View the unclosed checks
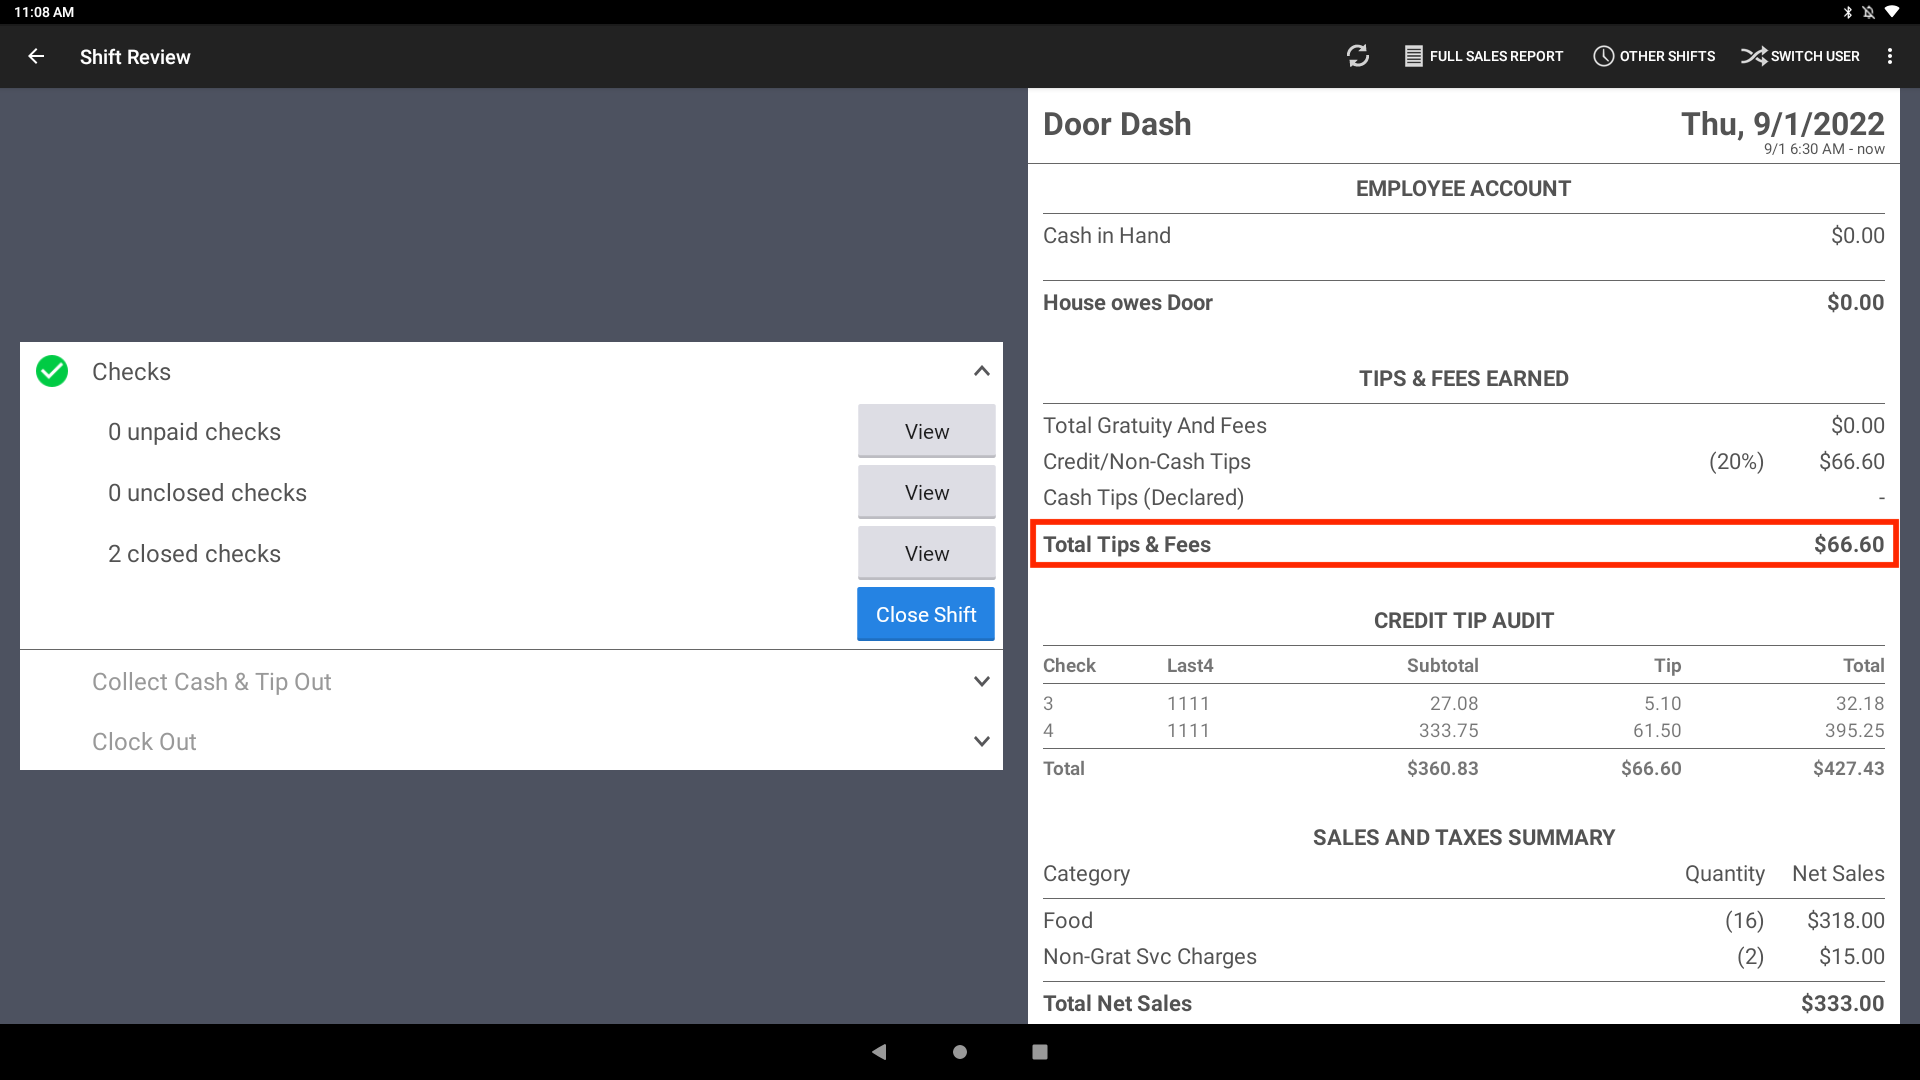This screenshot has width=1920, height=1080. 926,493
